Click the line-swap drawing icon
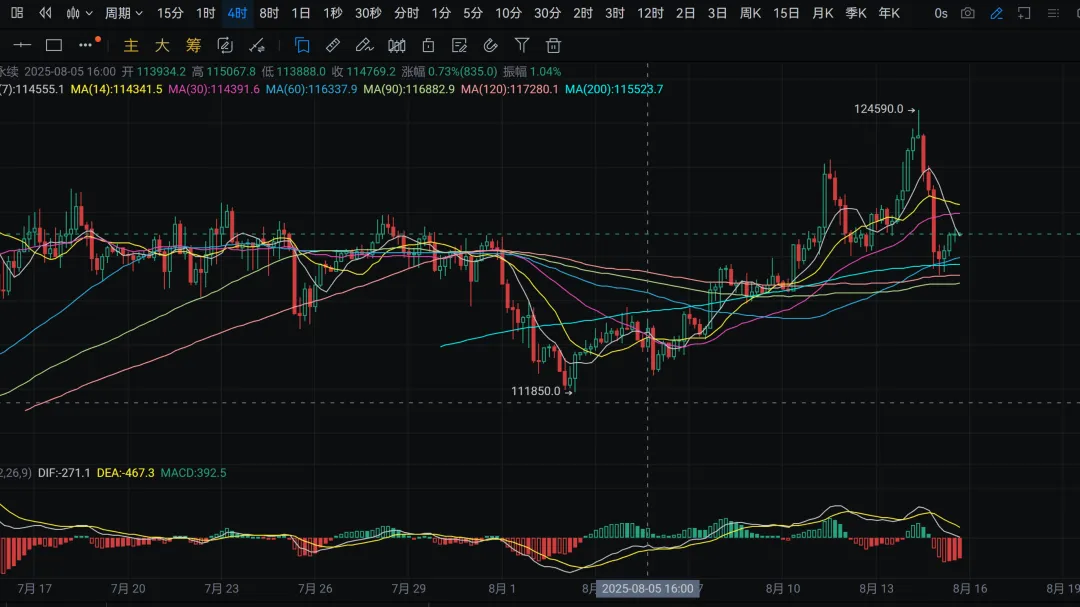 [257, 45]
